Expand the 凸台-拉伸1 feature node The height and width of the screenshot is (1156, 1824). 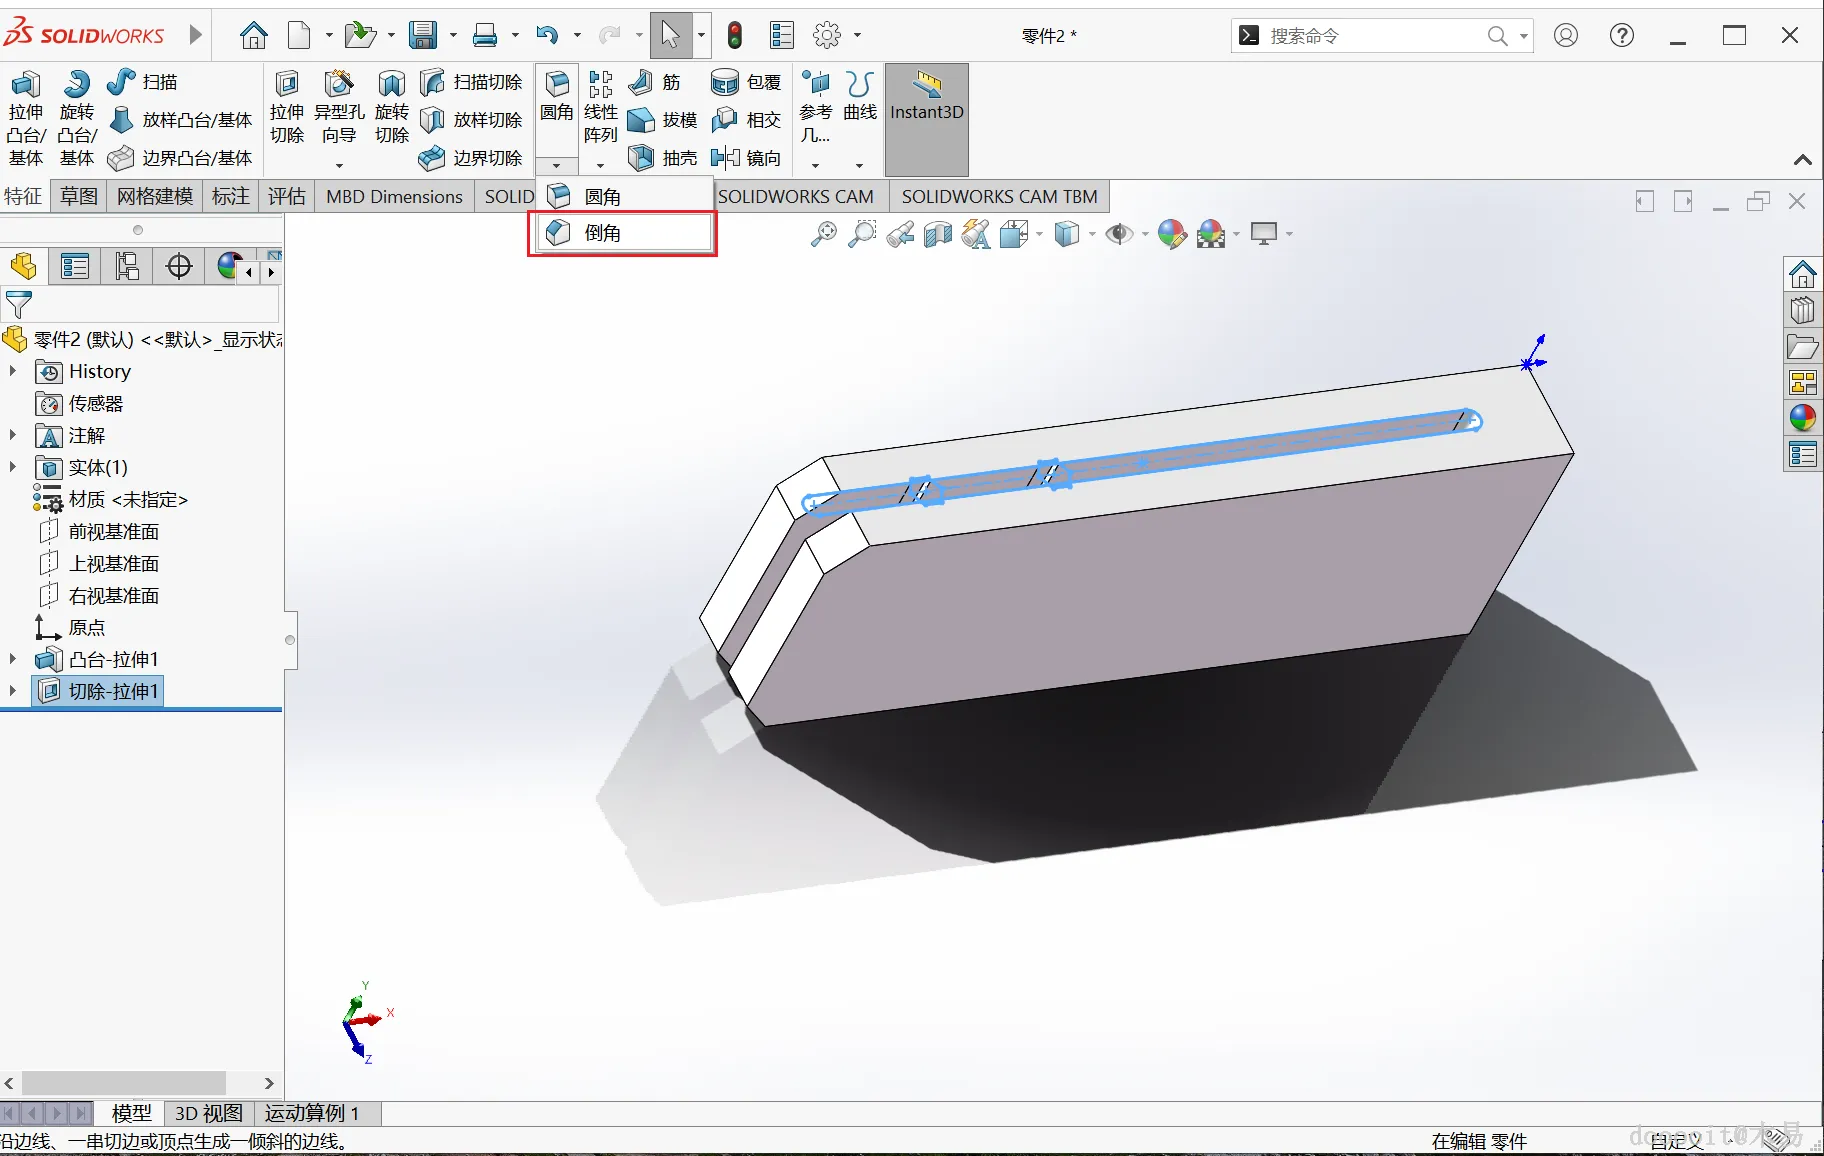pyautogui.click(x=13, y=659)
